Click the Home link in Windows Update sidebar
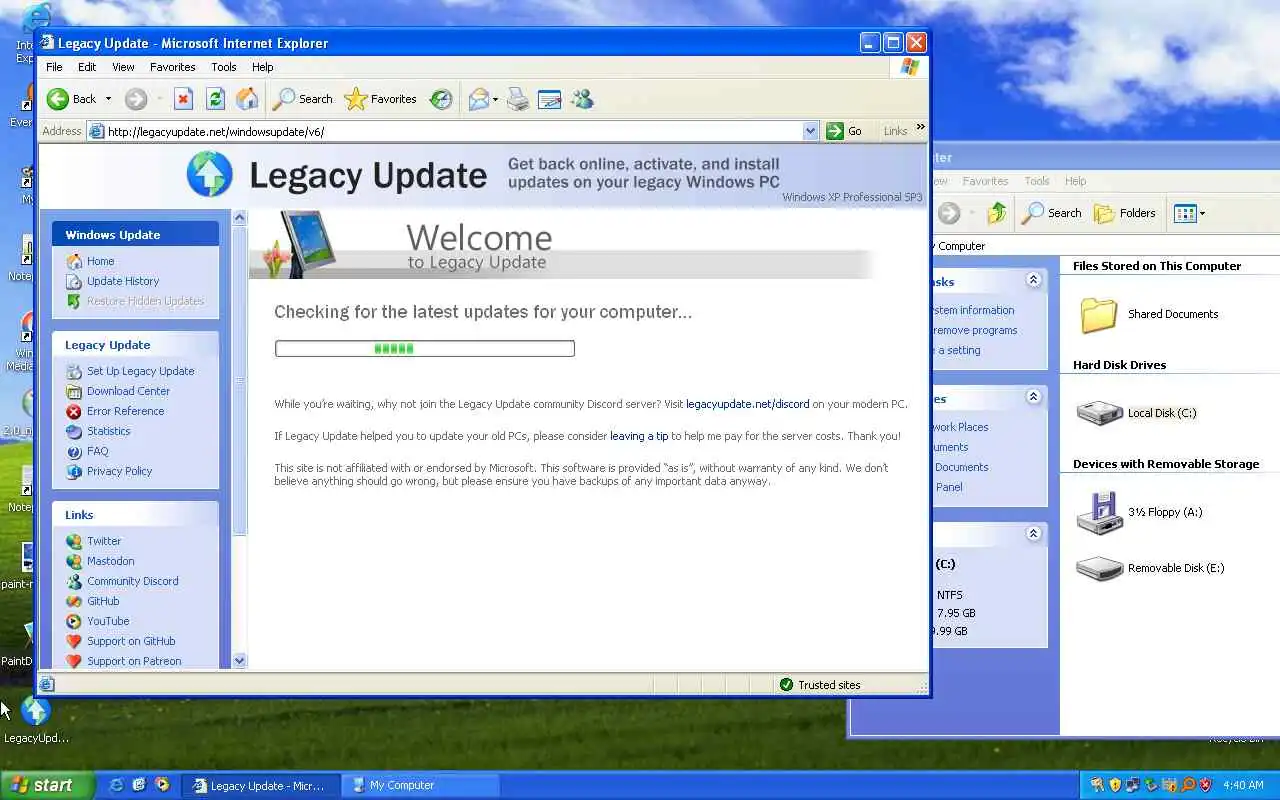This screenshot has height=800, width=1280. (x=100, y=261)
